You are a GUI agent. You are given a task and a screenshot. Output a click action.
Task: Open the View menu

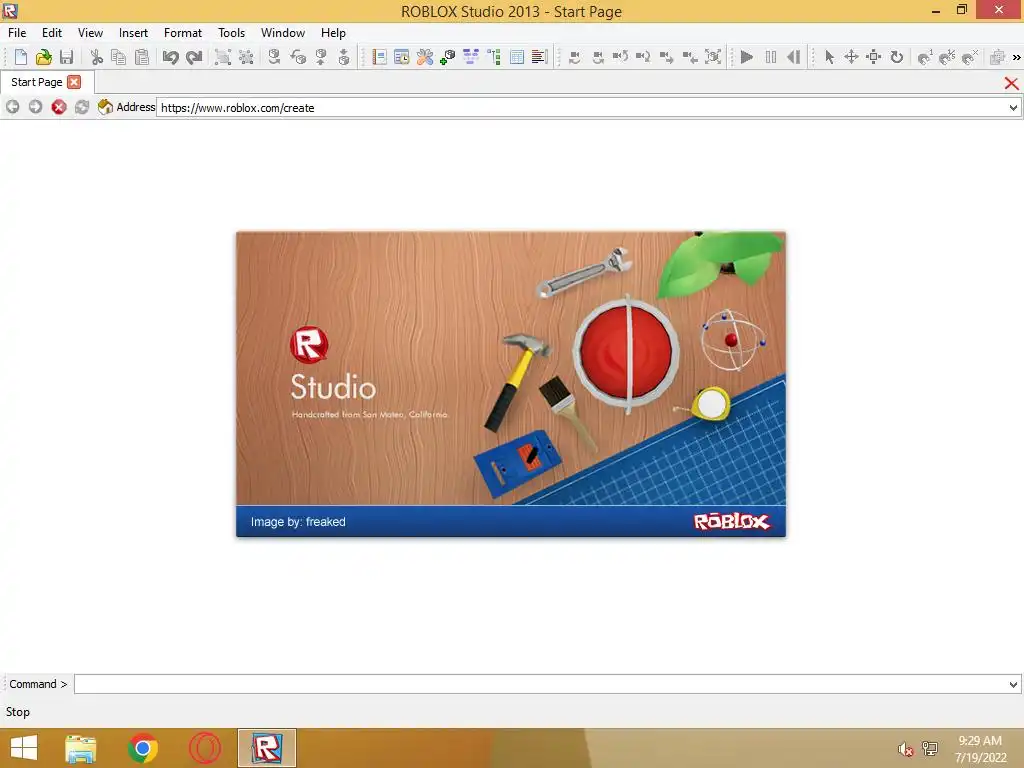tap(90, 33)
